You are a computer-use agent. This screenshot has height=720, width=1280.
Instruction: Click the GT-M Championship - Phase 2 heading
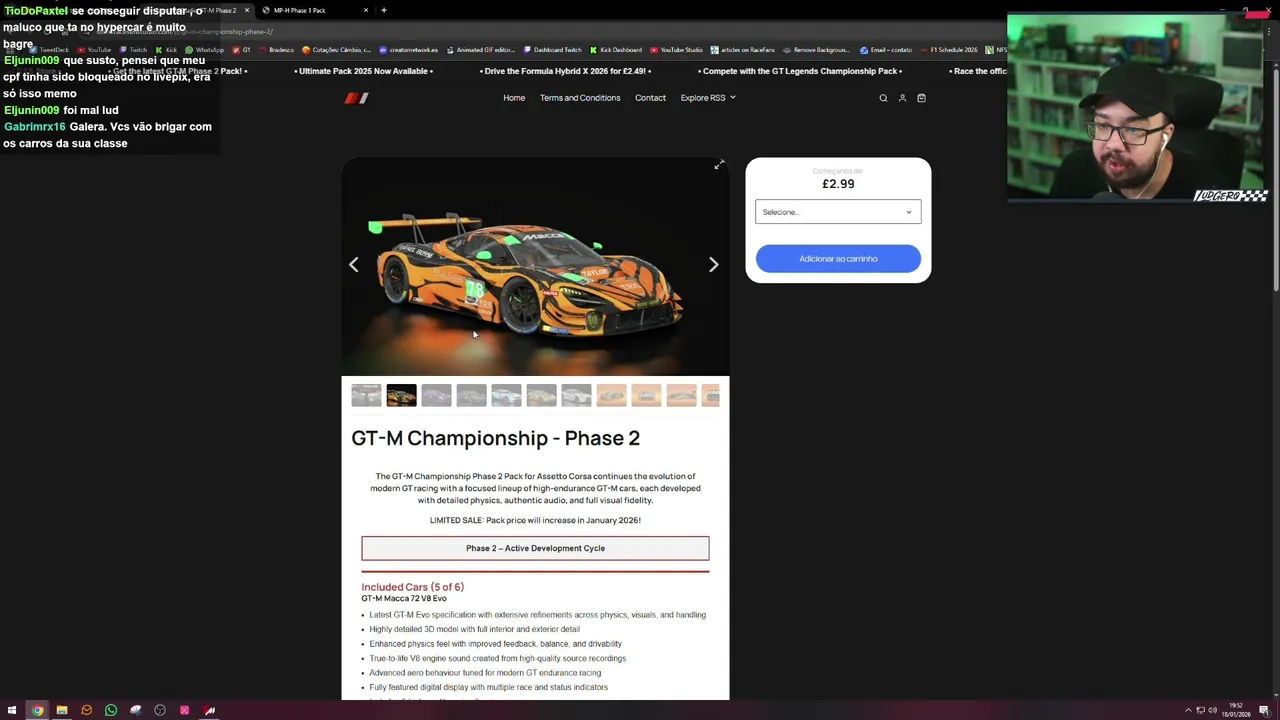(495, 438)
